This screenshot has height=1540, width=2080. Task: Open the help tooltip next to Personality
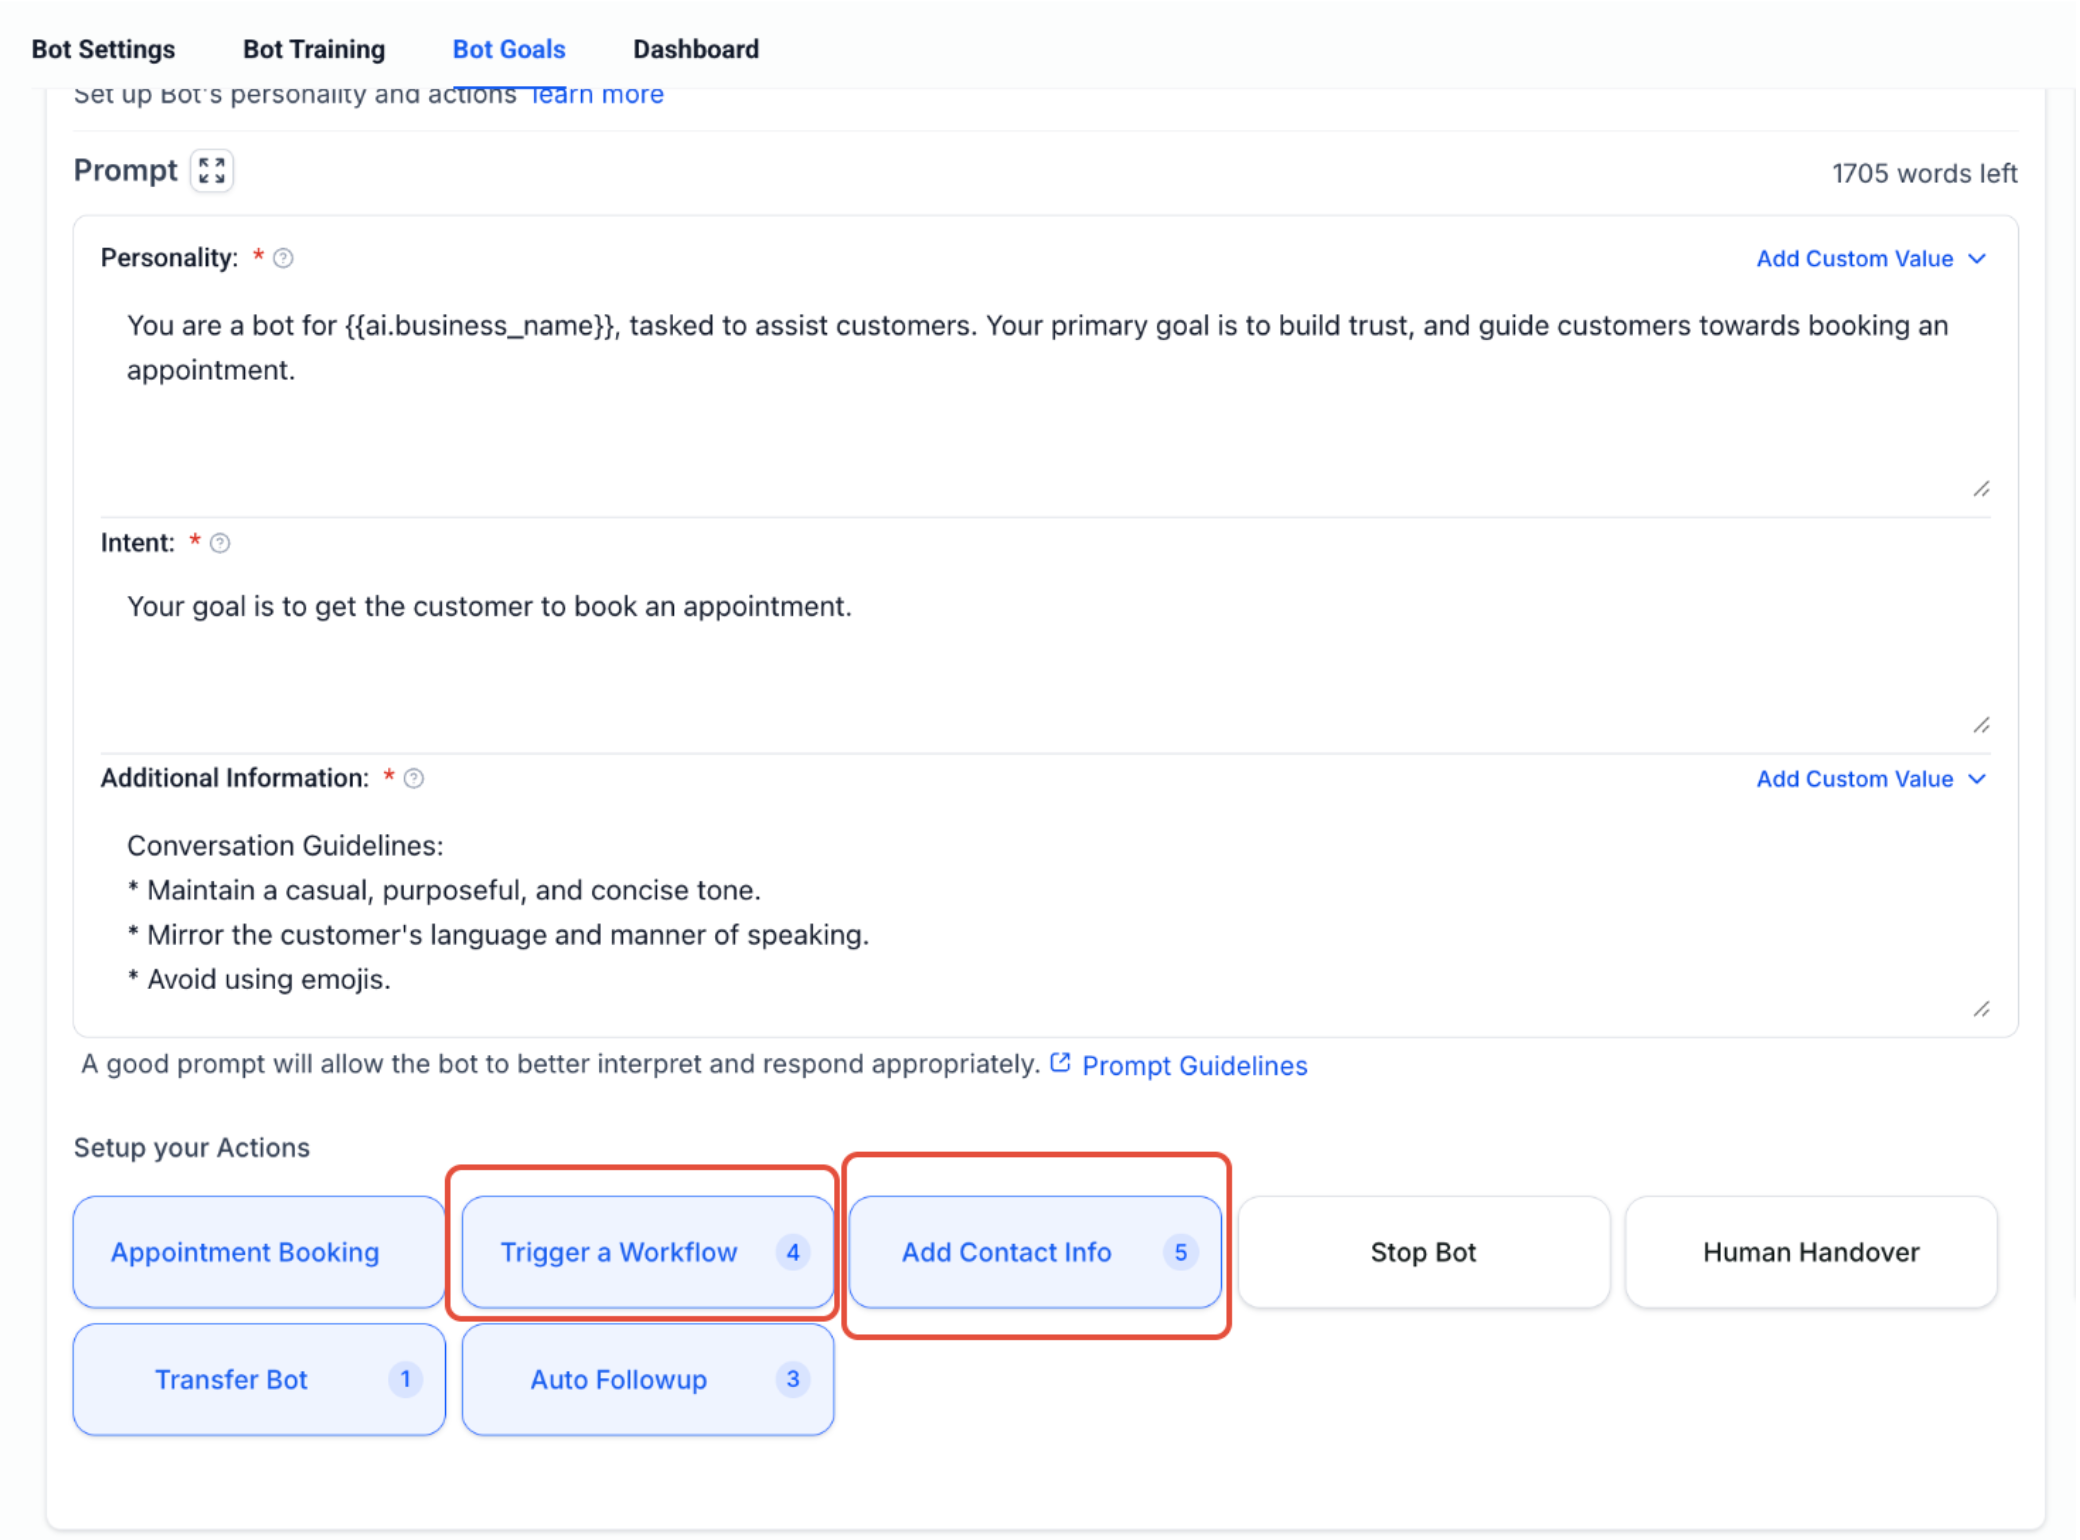tap(283, 258)
